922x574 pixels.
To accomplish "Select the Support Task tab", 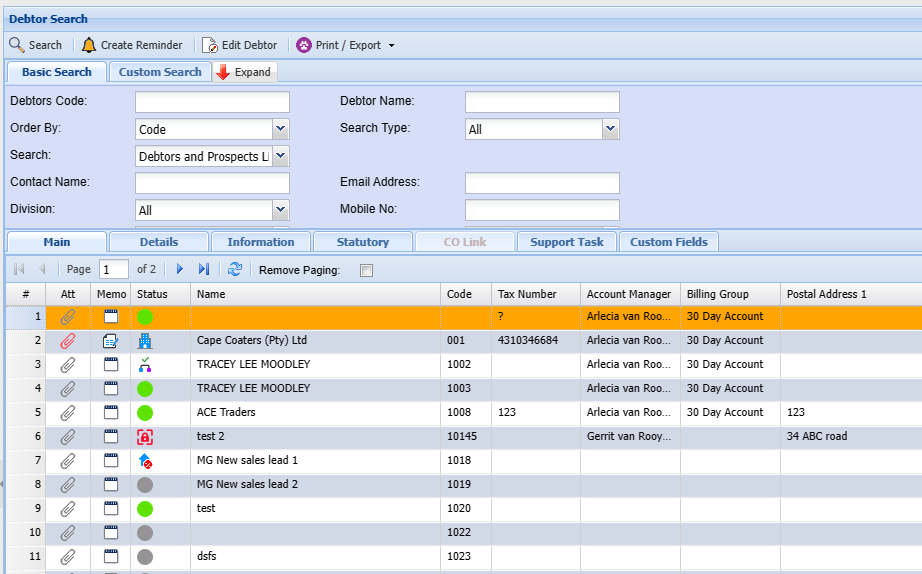I will click(x=566, y=242).
